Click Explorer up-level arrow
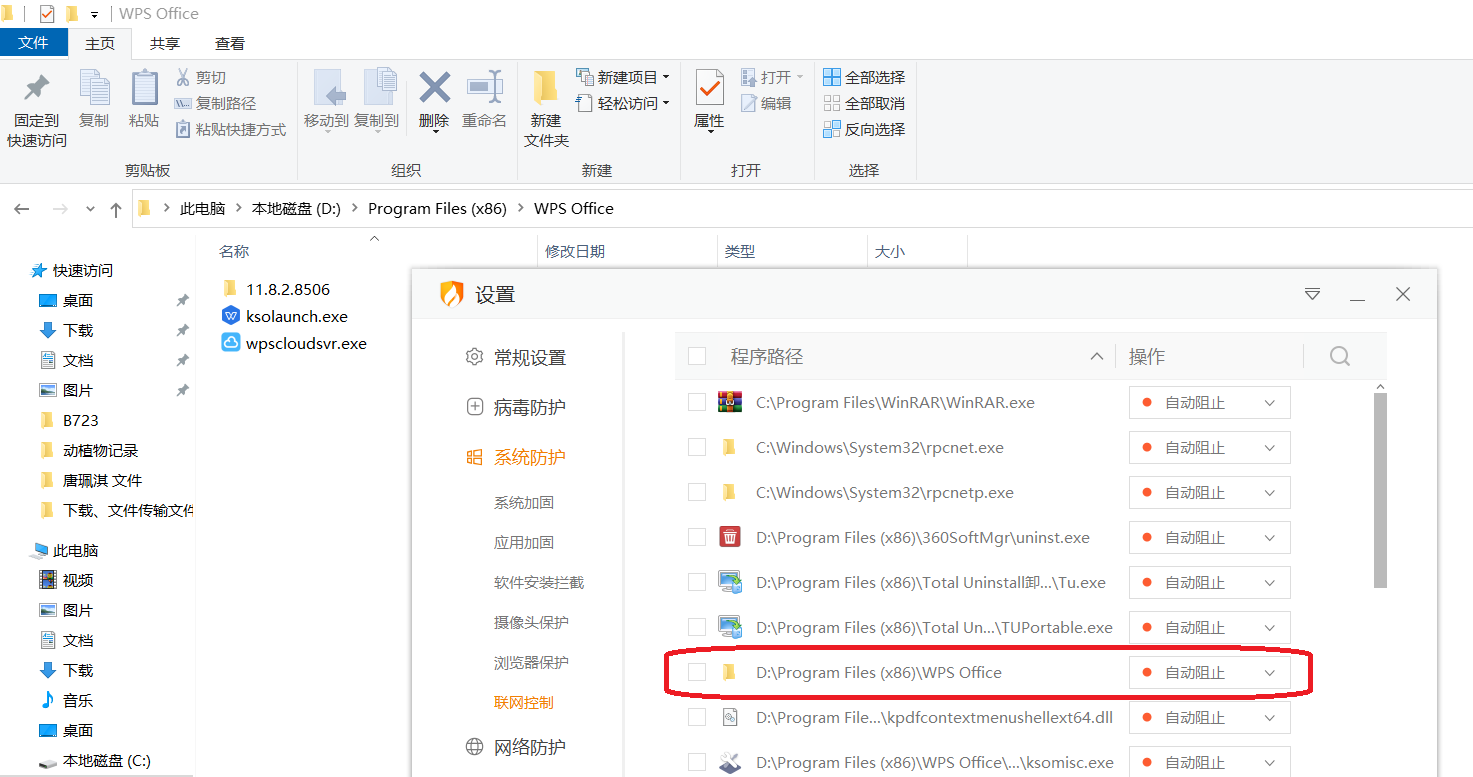This screenshot has height=777, width=1473. (x=116, y=209)
